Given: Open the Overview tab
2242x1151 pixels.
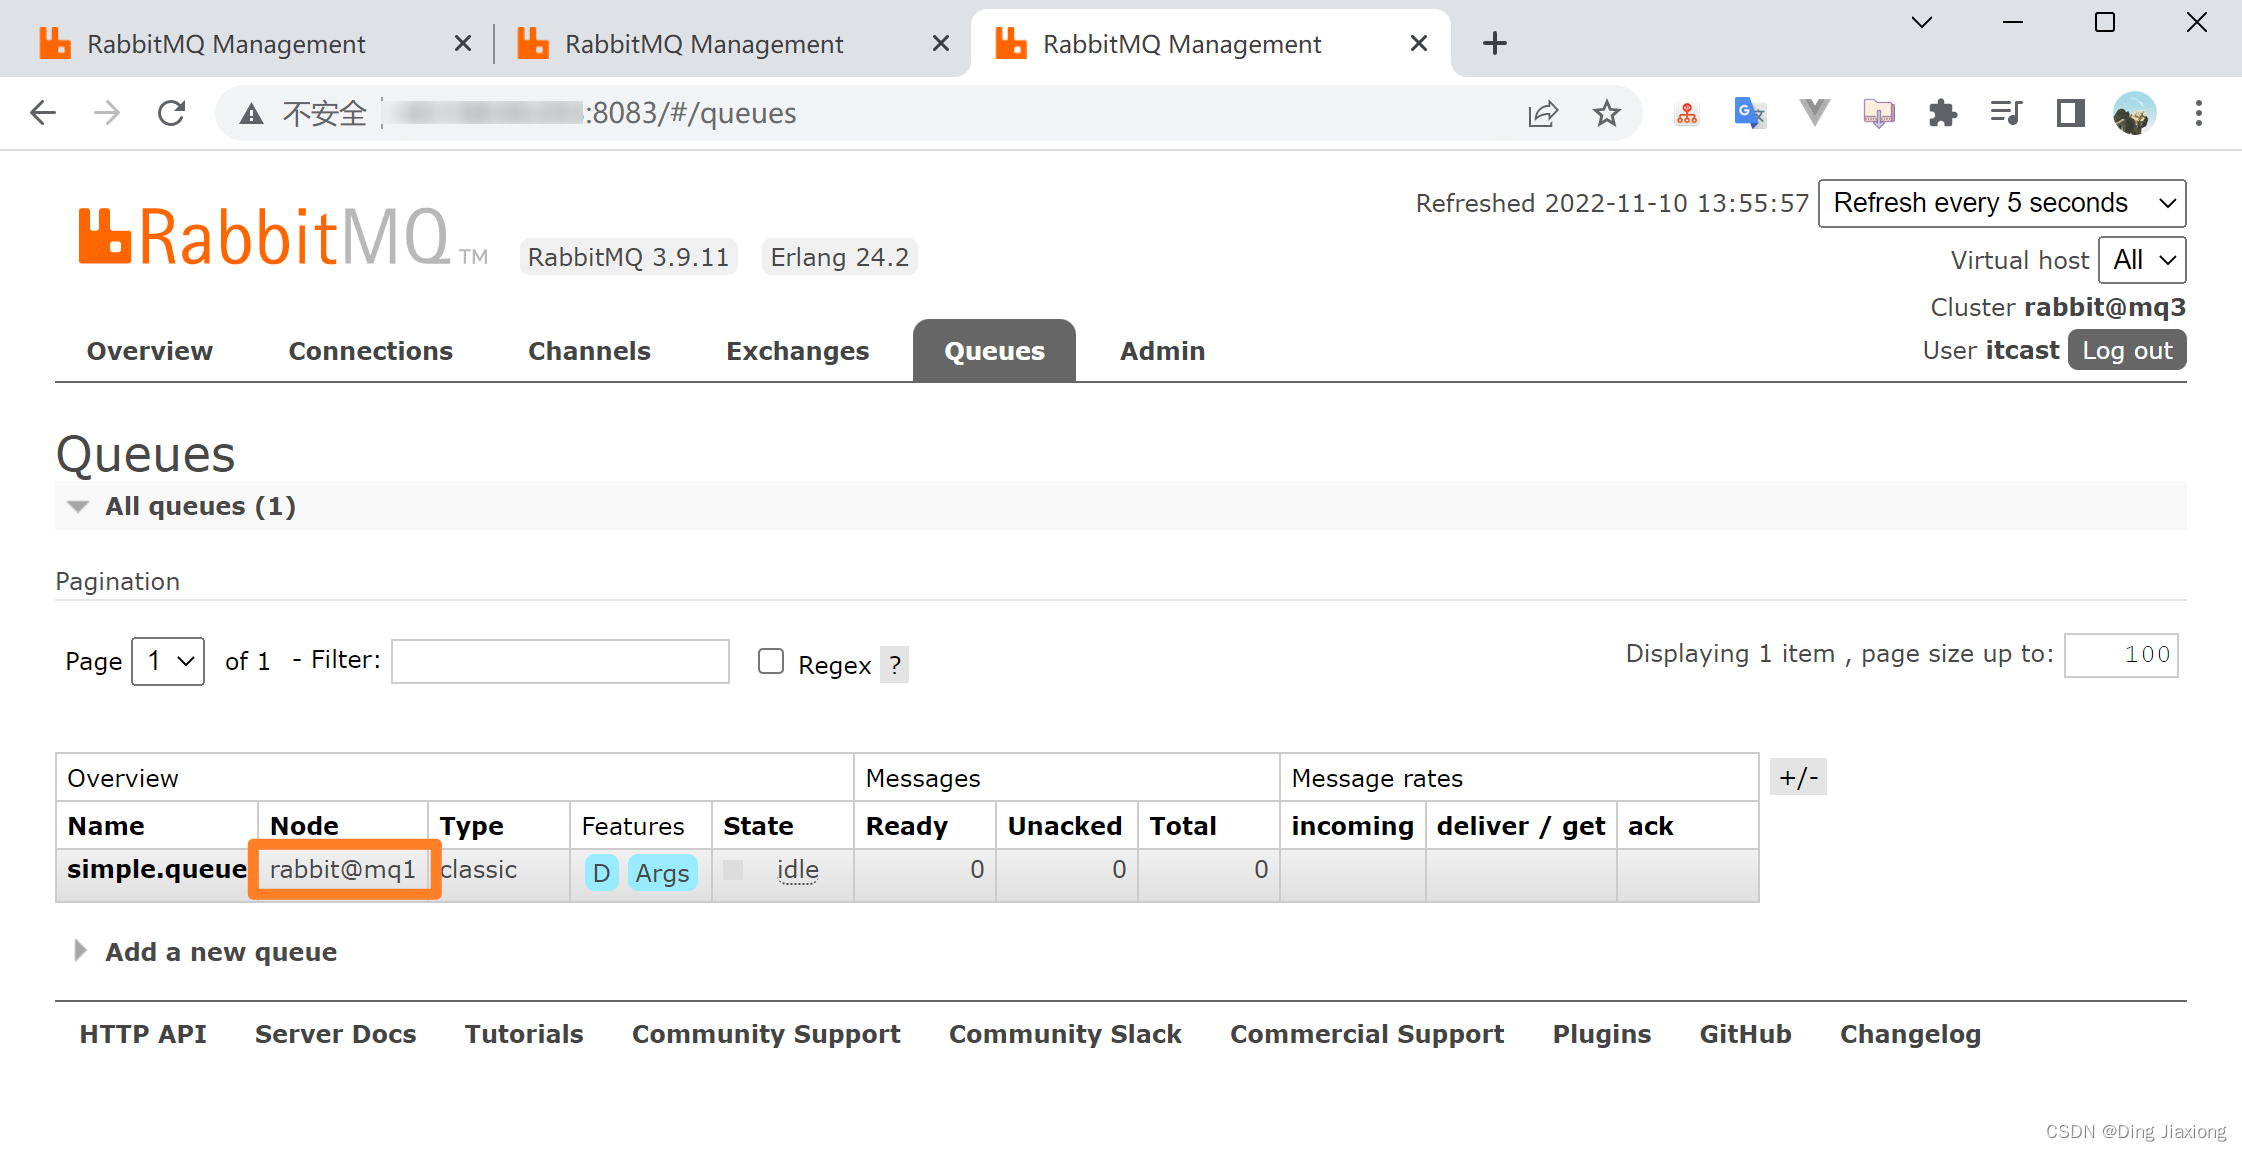Looking at the screenshot, I should [x=150, y=351].
